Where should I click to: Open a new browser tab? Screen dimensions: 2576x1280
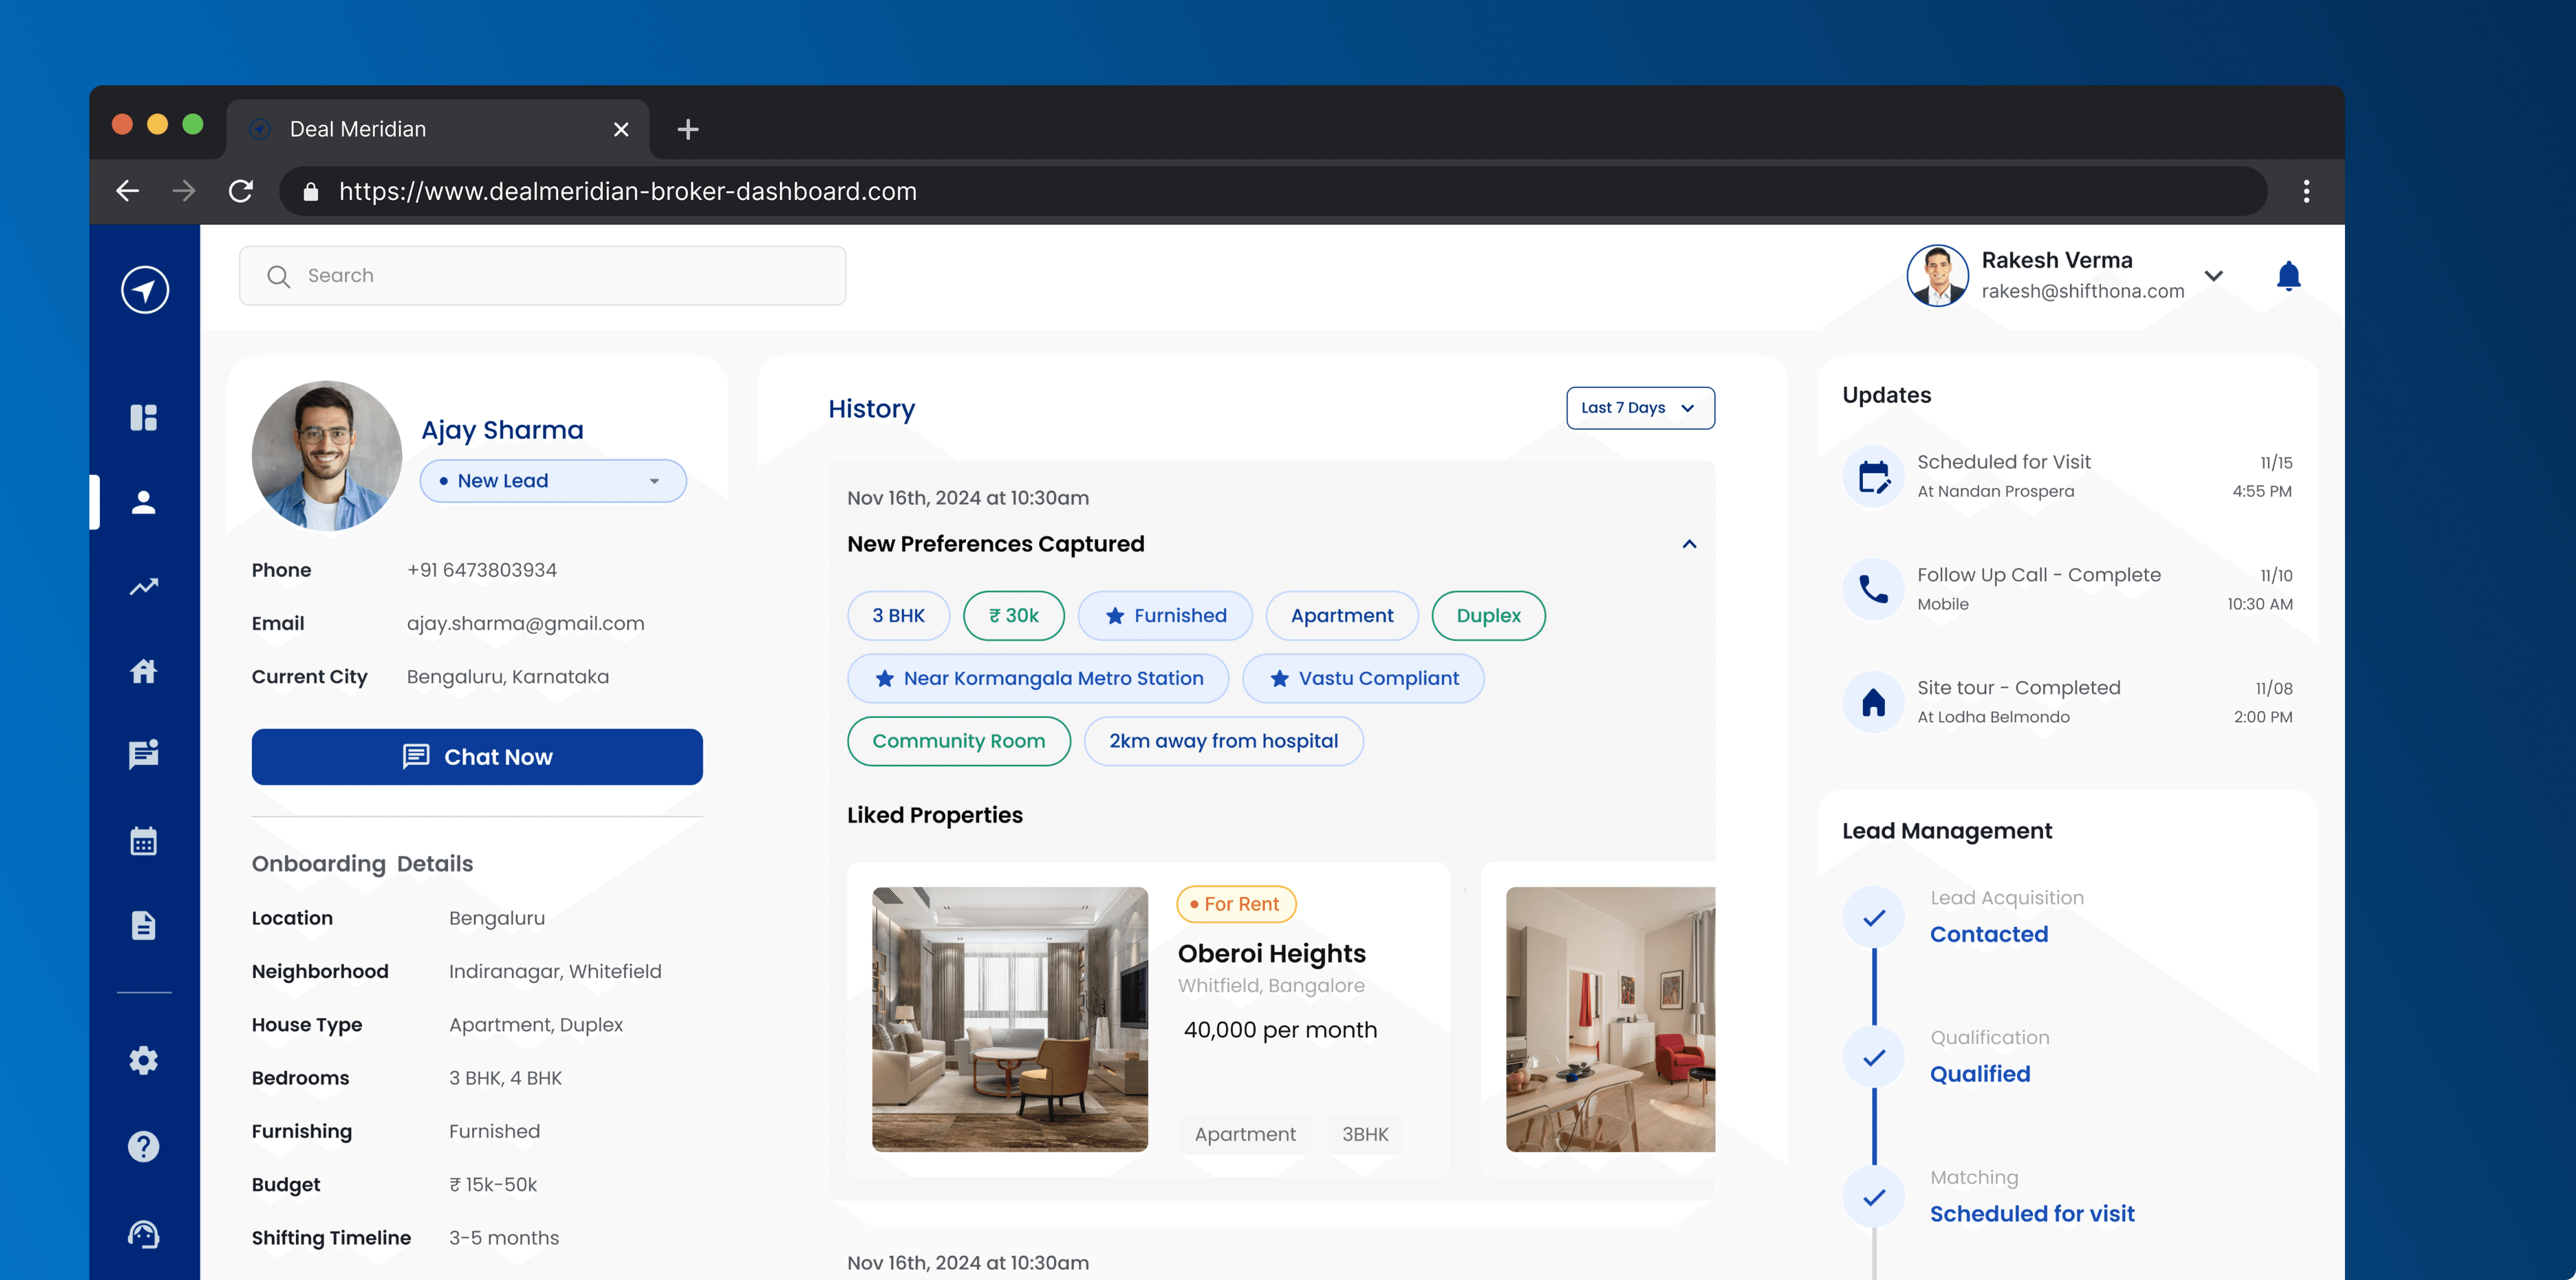pos(688,129)
